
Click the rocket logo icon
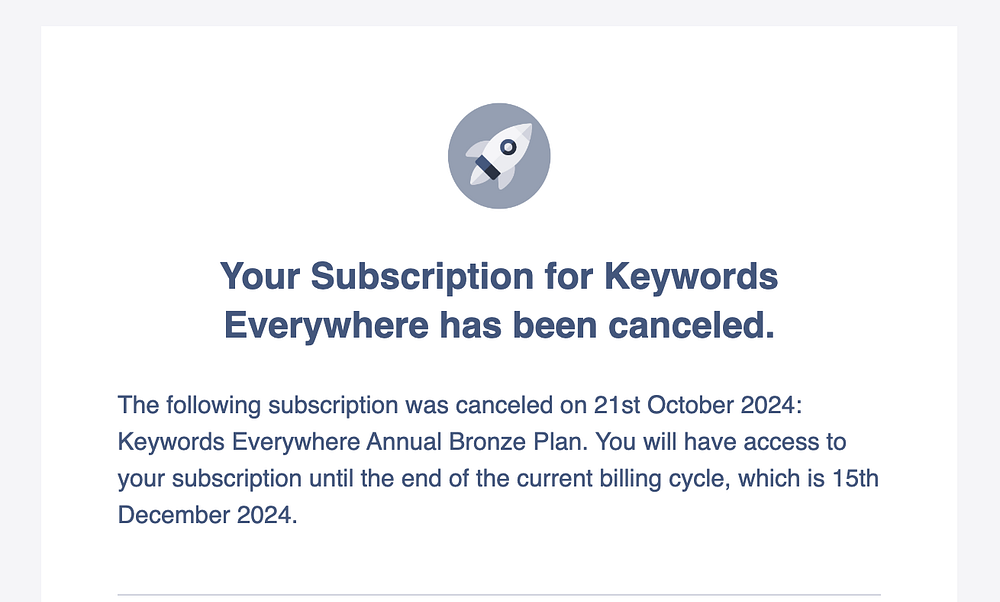(499, 157)
